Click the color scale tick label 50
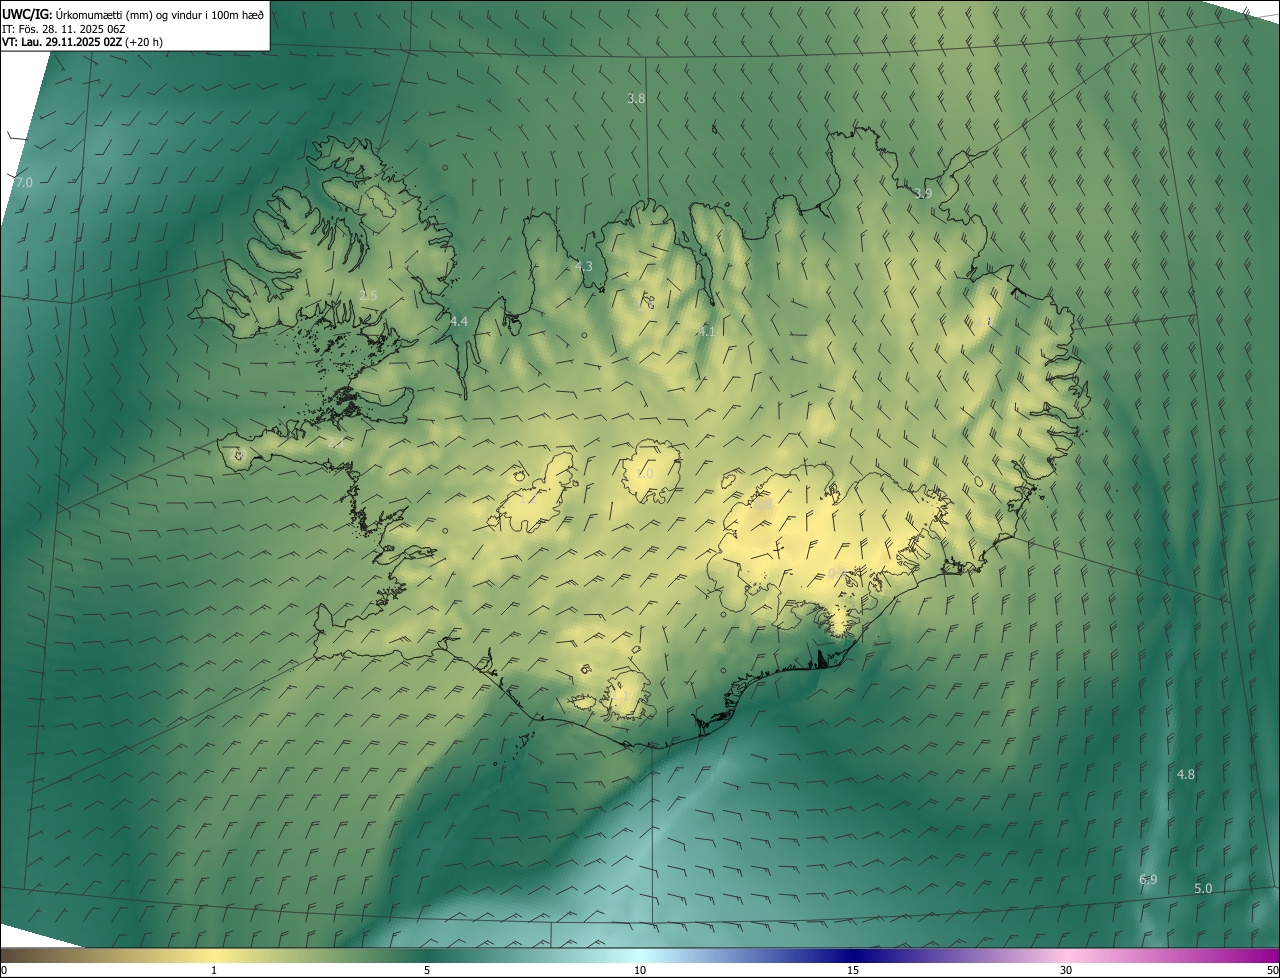 pos(1272,970)
